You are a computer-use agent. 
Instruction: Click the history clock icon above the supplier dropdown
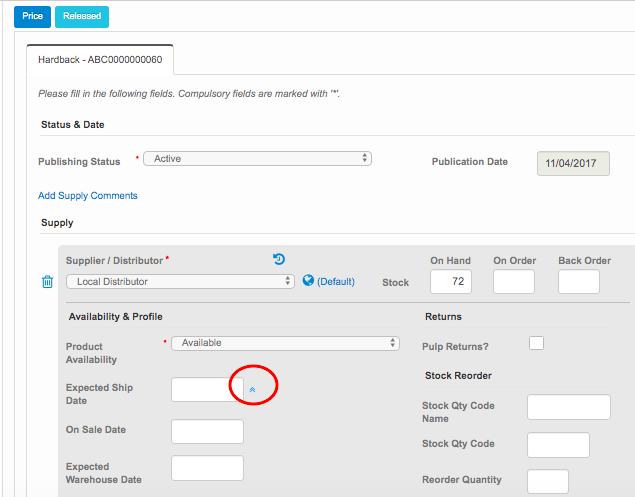click(x=279, y=260)
